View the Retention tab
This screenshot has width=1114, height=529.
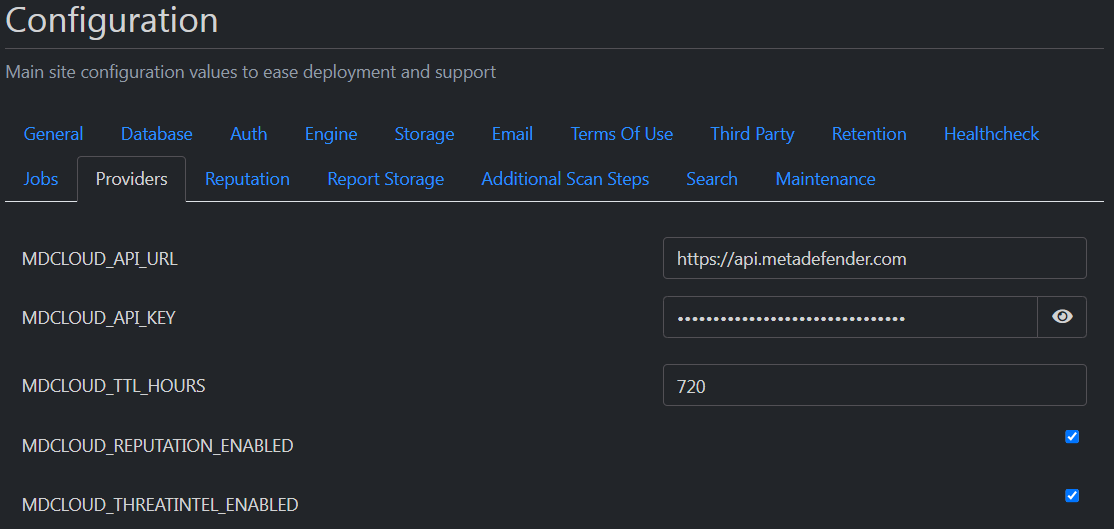click(869, 133)
